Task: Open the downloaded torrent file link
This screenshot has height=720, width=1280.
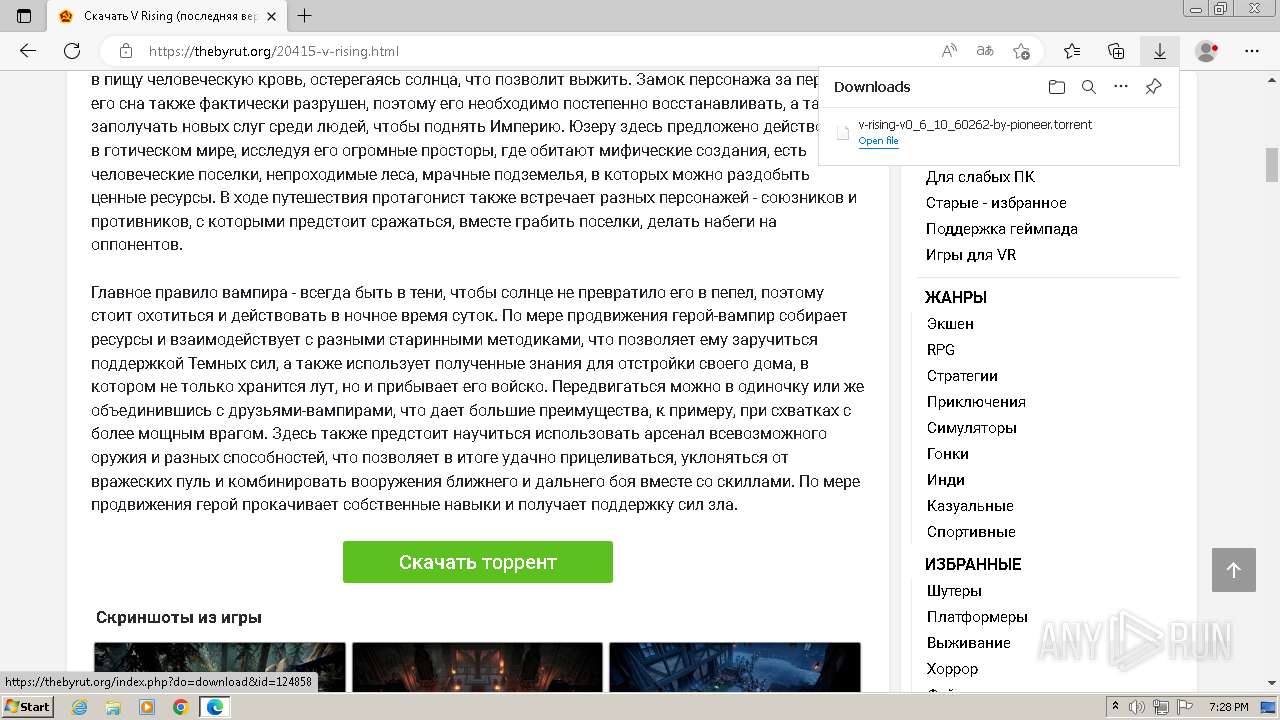Action: [x=878, y=141]
